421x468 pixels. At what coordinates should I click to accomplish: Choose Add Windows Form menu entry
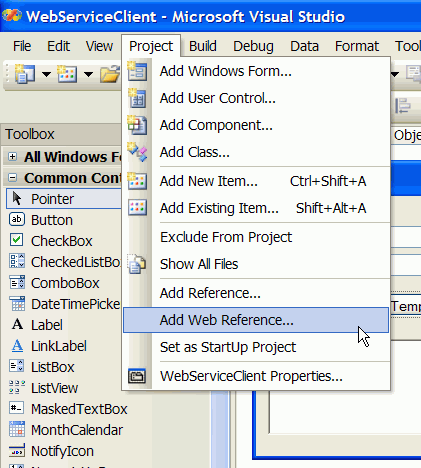coord(256,71)
